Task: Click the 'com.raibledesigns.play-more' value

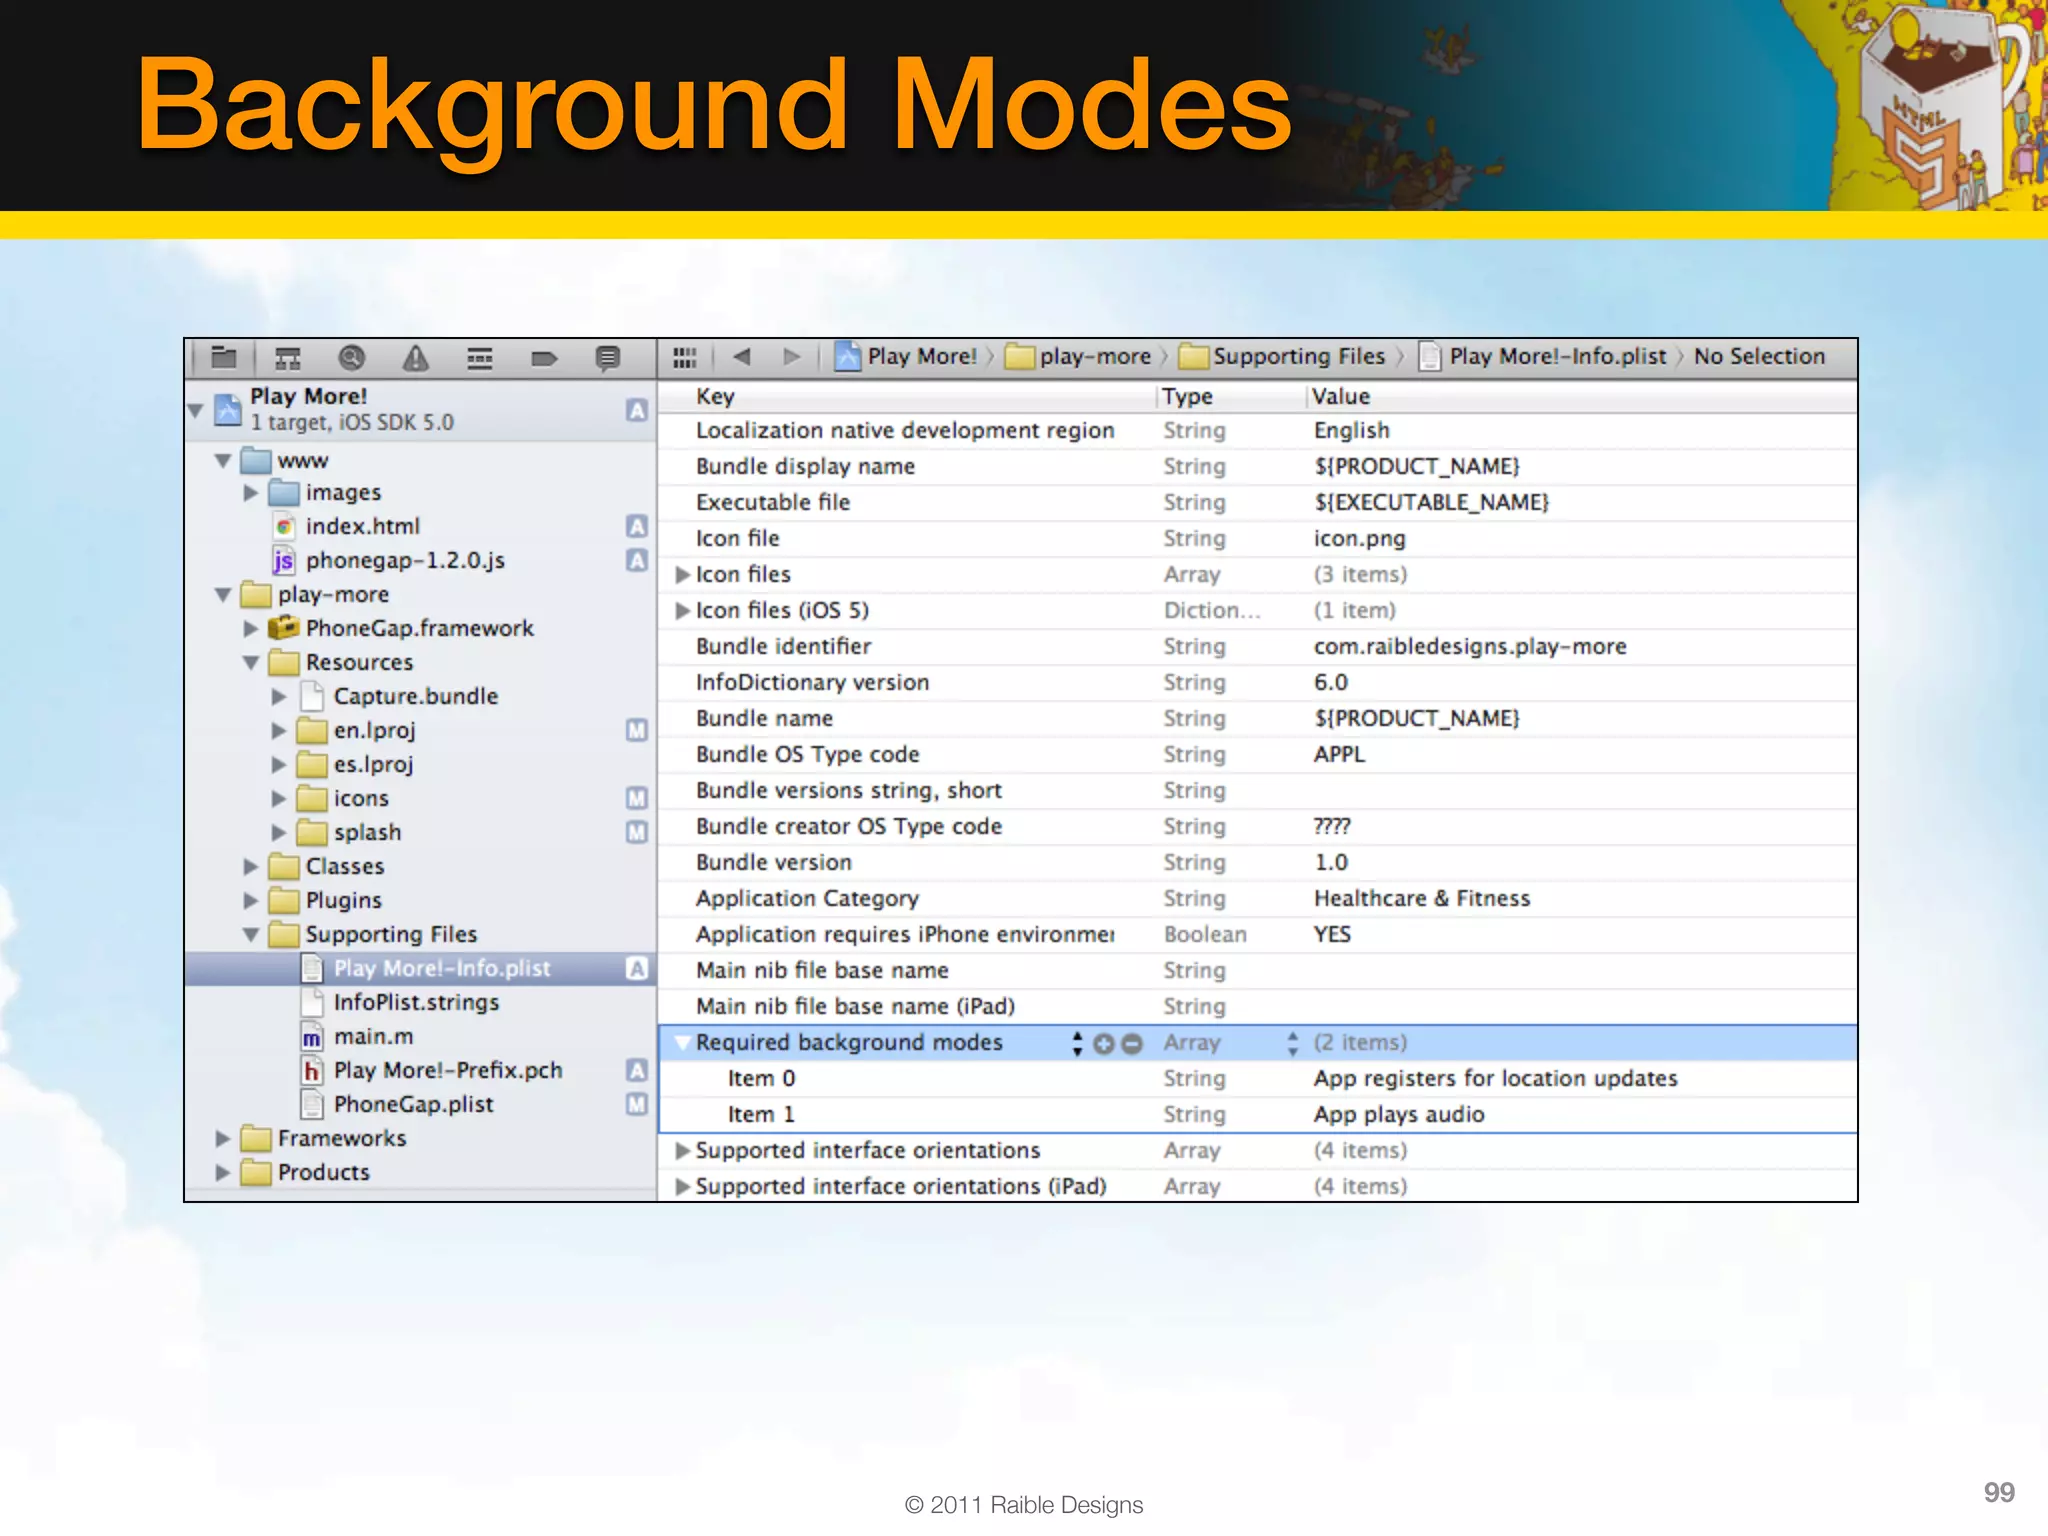Action: pyautogui.click(x=1470, y=647)
